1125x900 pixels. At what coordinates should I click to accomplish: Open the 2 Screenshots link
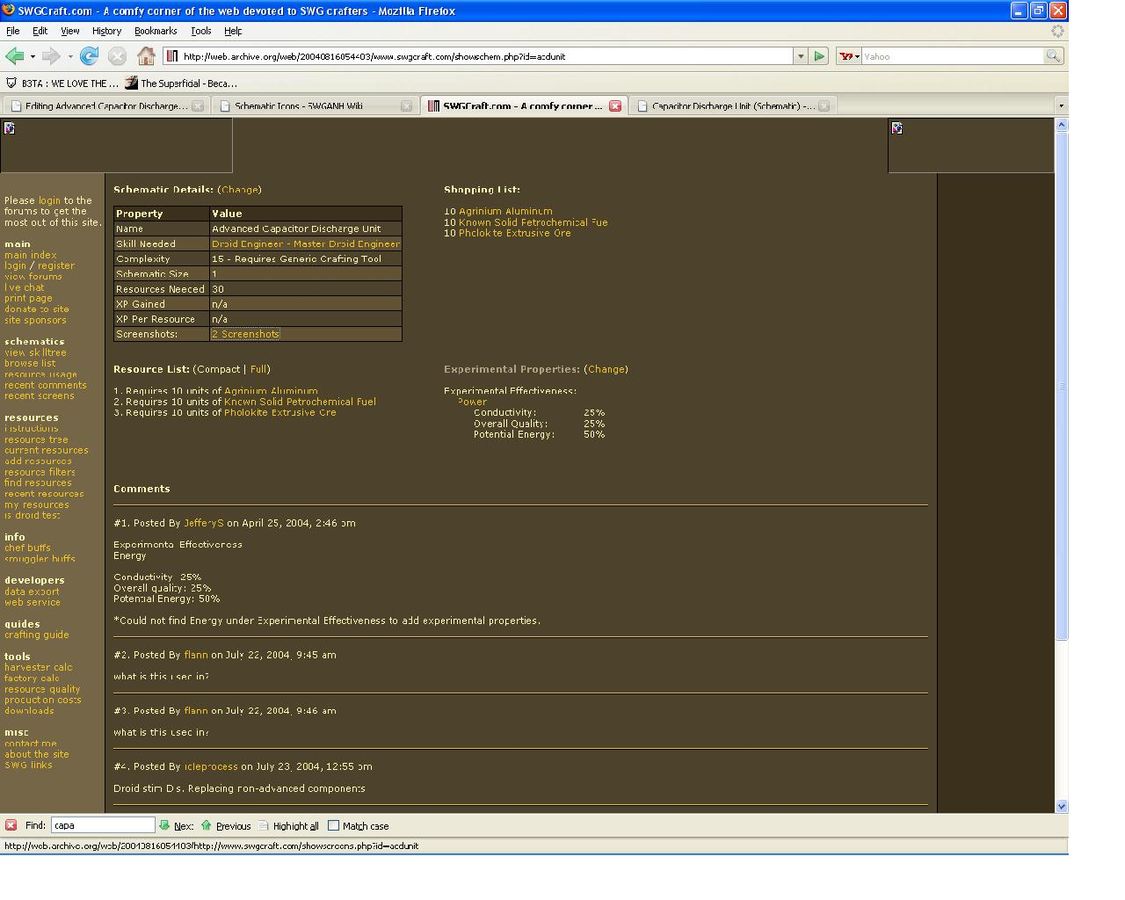tap(246, 334)
